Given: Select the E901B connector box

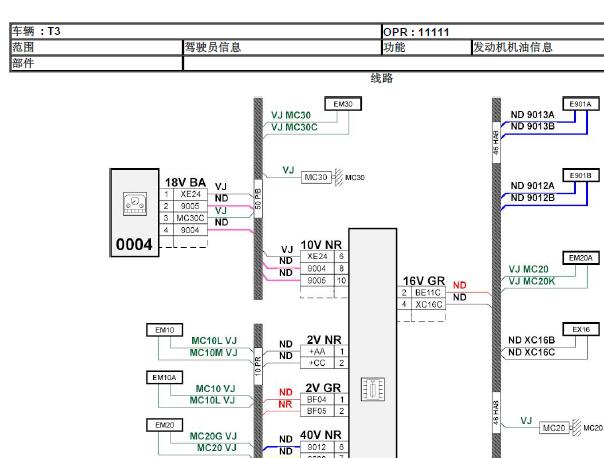Looking at the screenshot, I should coord(581,176).
